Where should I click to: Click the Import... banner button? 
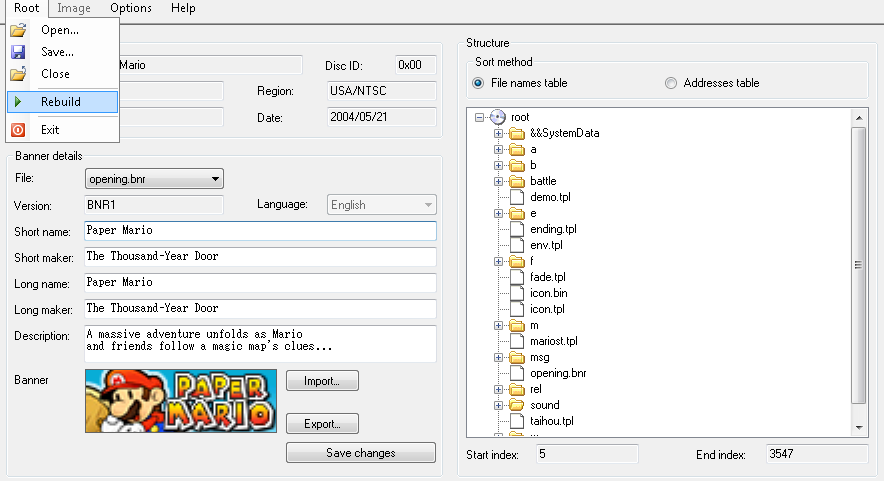[x=322, y=381]
